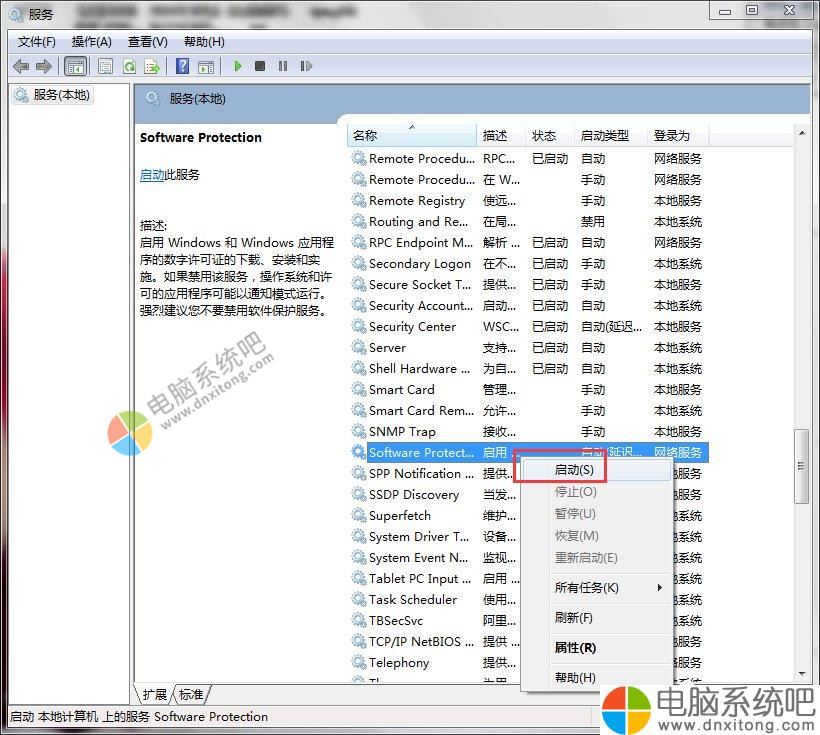Select the Remote Registry service row
This screenshot has height=735, width=820.
(x=528, y=201)
